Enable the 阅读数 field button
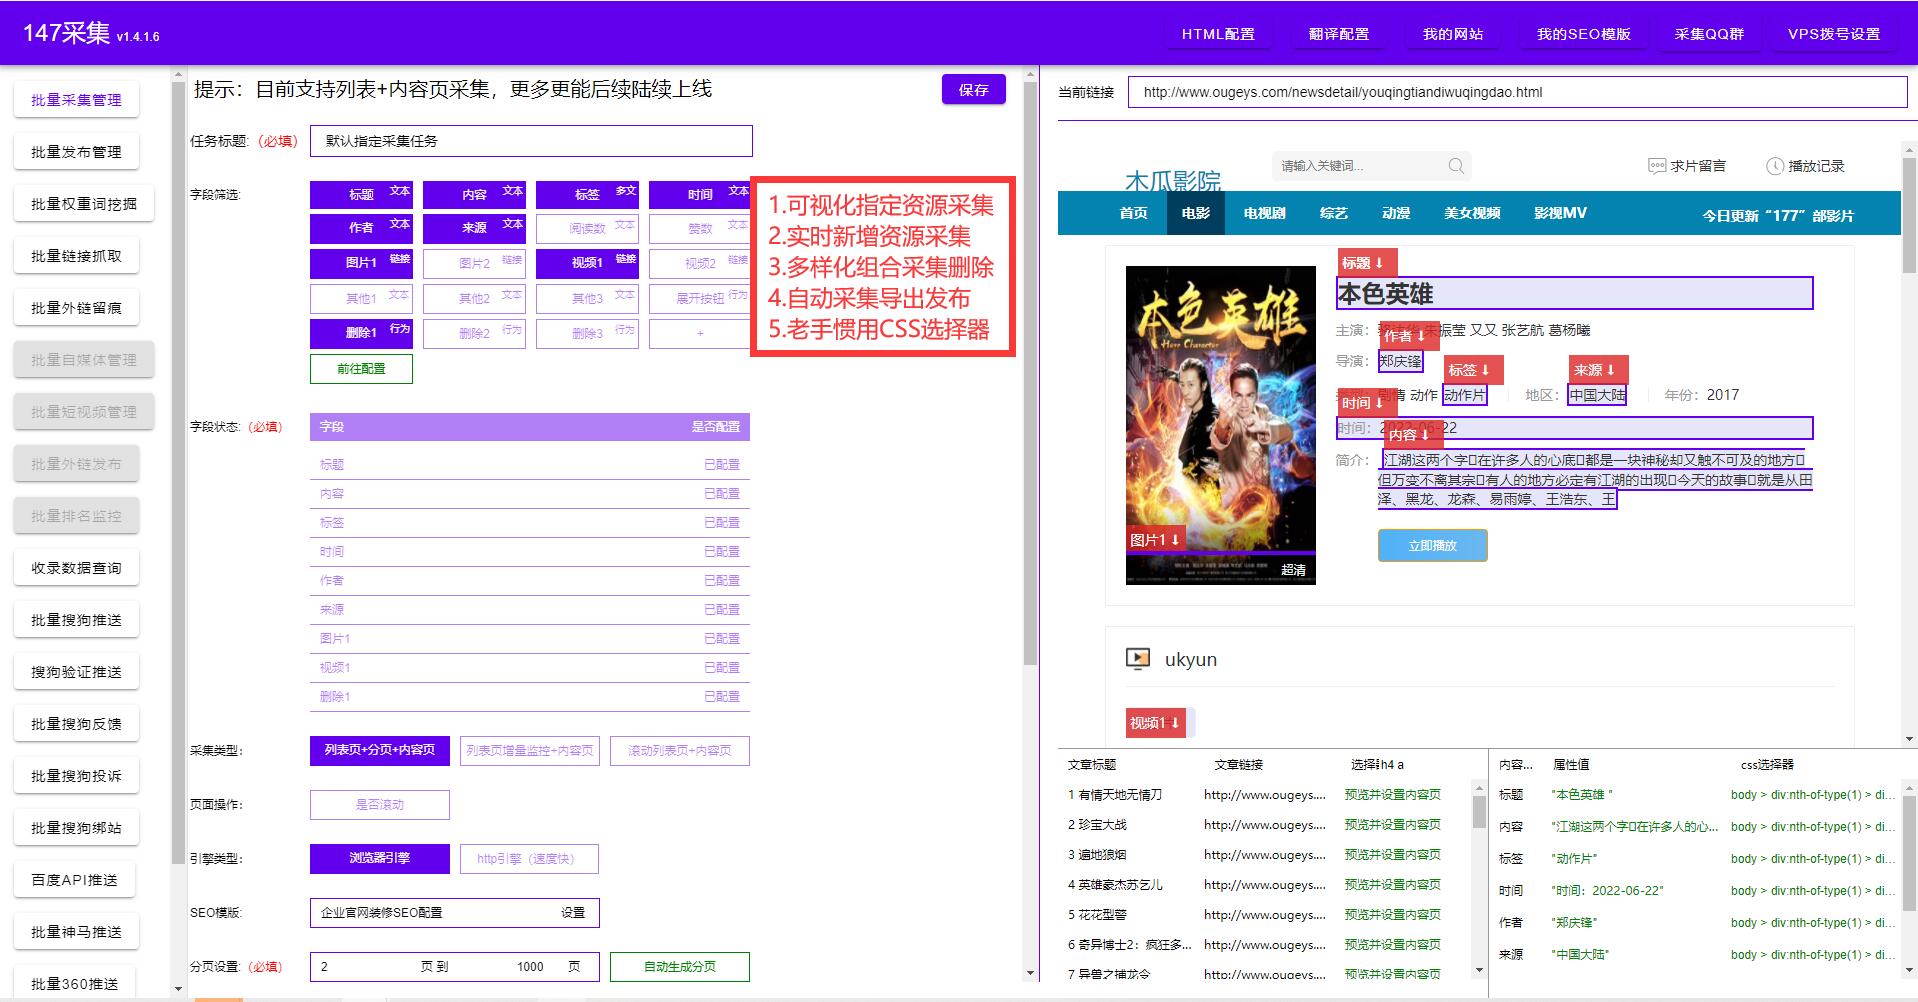This screenshot has height=1002, width=1918. 587,229
